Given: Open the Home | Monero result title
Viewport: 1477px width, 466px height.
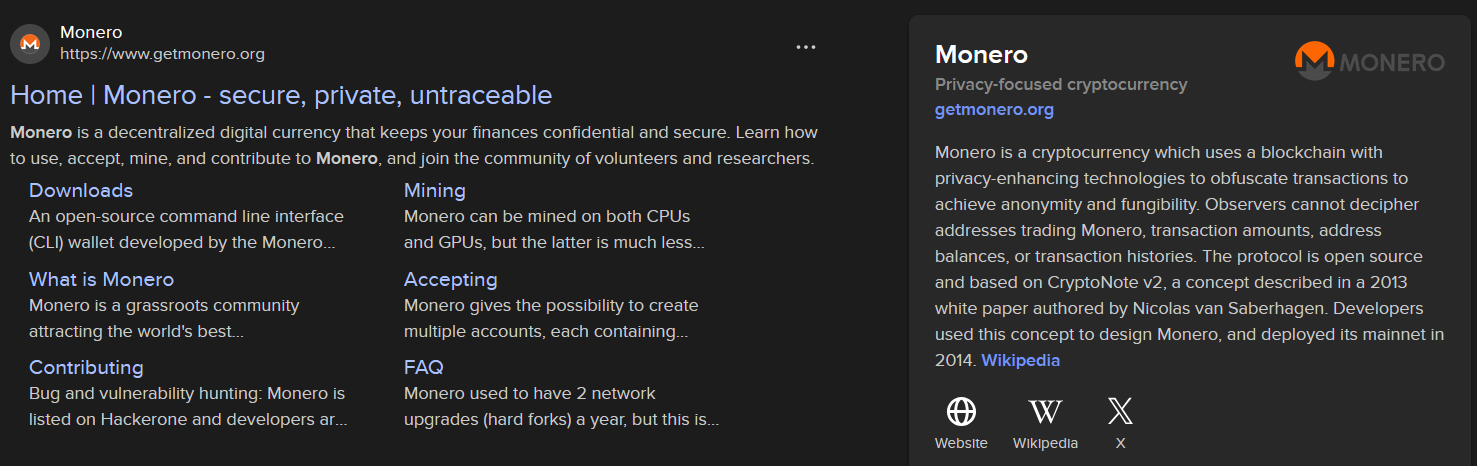Looking at the screenshot, I should tap(281, 95).
